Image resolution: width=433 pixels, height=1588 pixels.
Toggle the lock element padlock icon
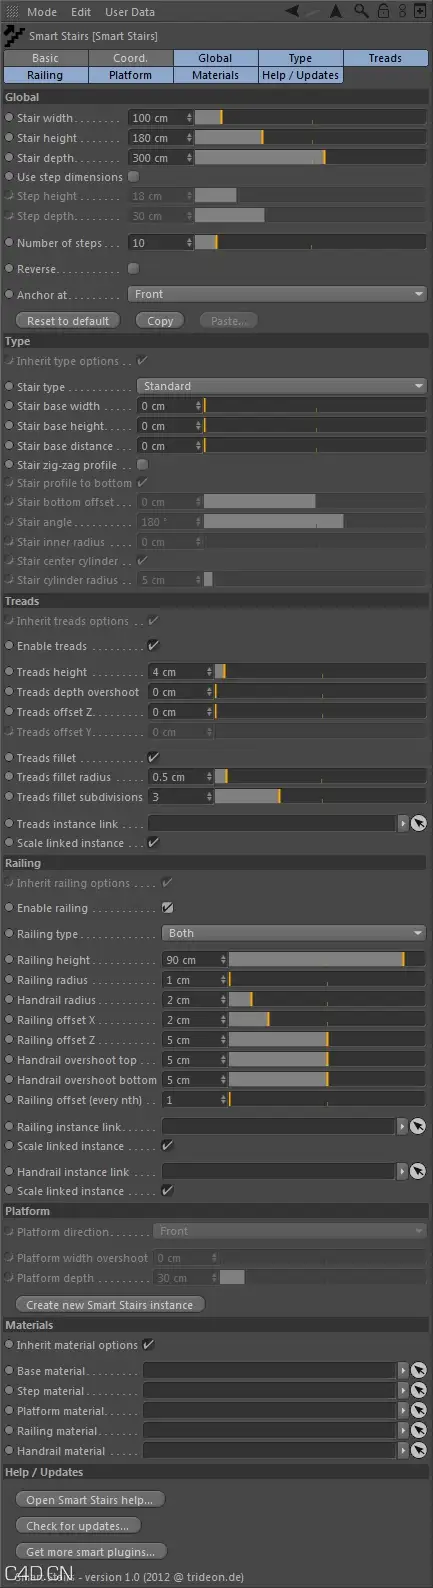(x=385, y=11)
